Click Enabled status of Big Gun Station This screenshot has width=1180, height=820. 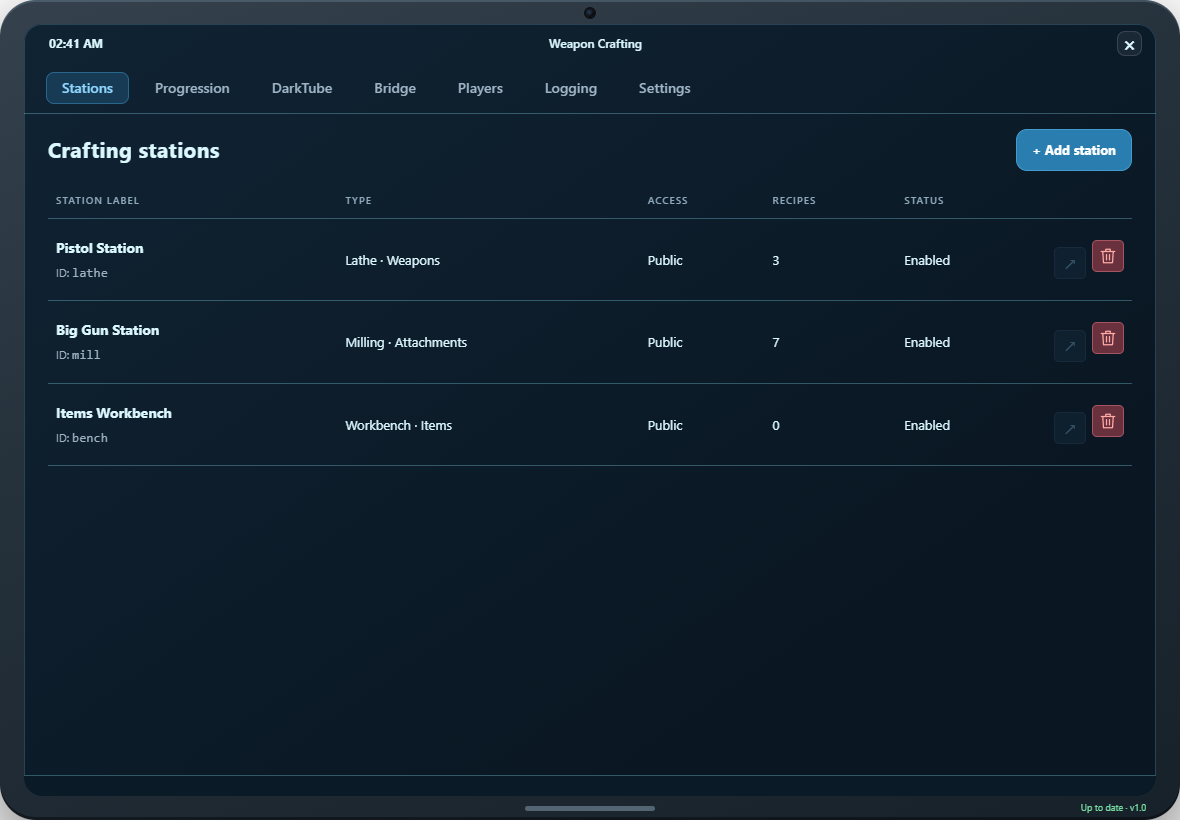(926, 342)
